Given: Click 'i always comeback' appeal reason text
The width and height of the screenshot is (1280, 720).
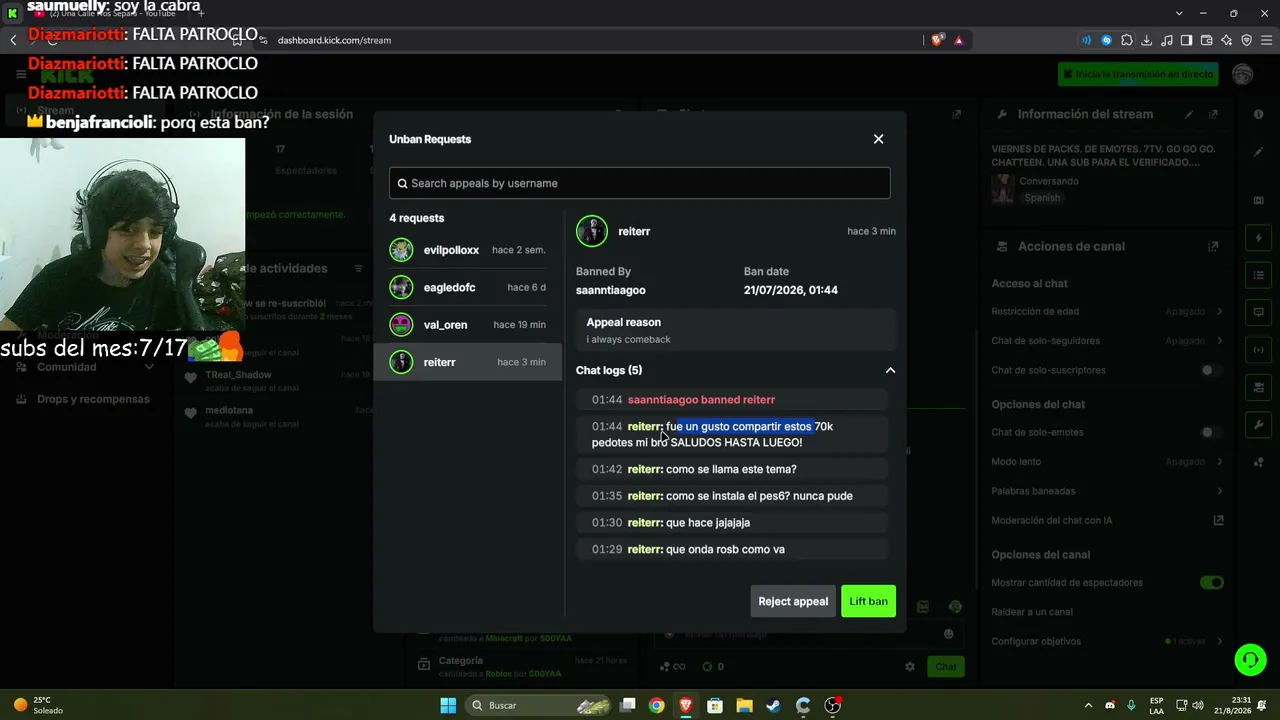Looking at the screenshot, I should 628,339.
